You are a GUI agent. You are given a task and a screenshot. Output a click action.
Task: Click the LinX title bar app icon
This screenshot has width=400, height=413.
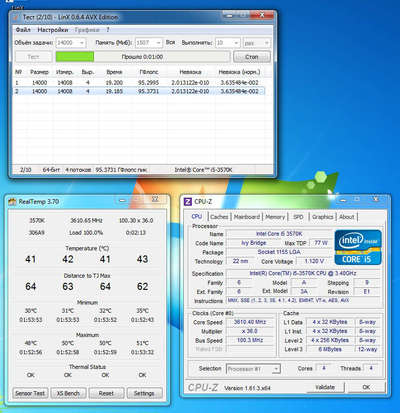pos(16,17)
